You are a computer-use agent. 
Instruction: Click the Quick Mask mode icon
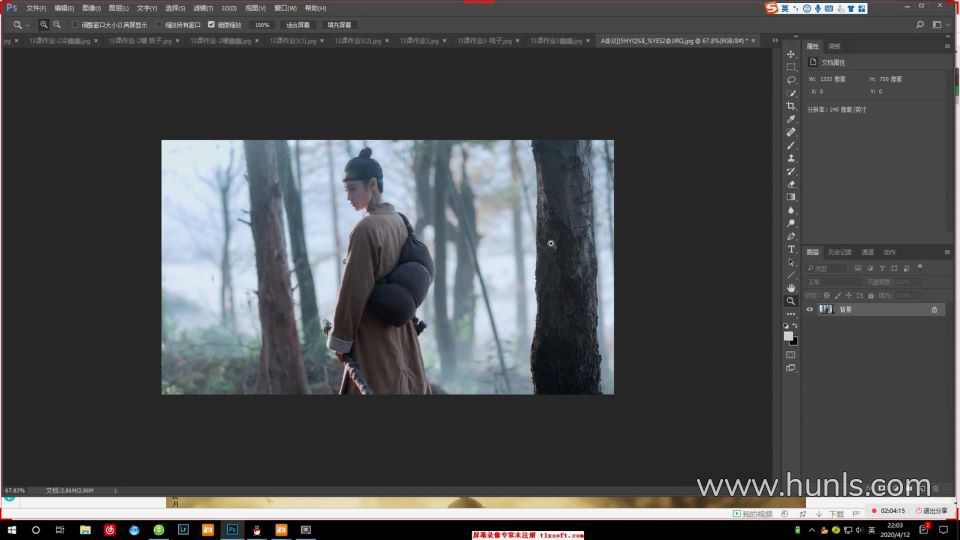[791, 354]
